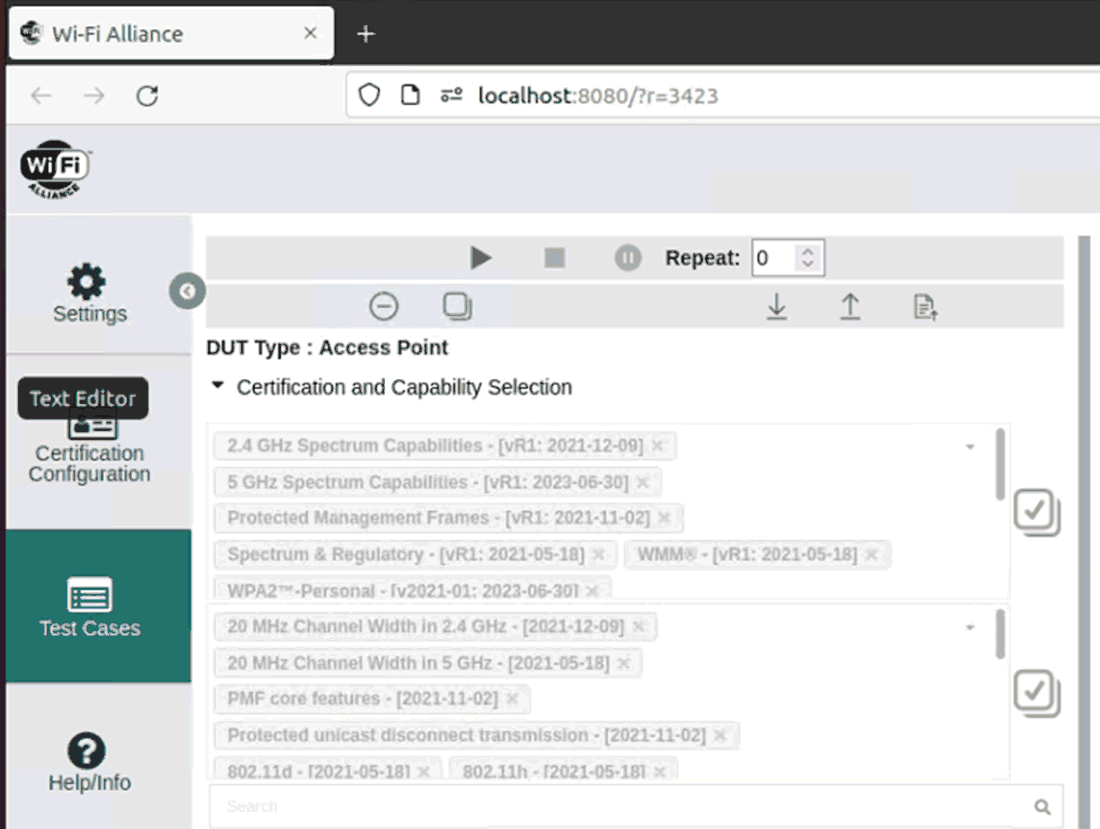Click the Play button to run tests
The image size is (1100, 829).
point(481,258)
